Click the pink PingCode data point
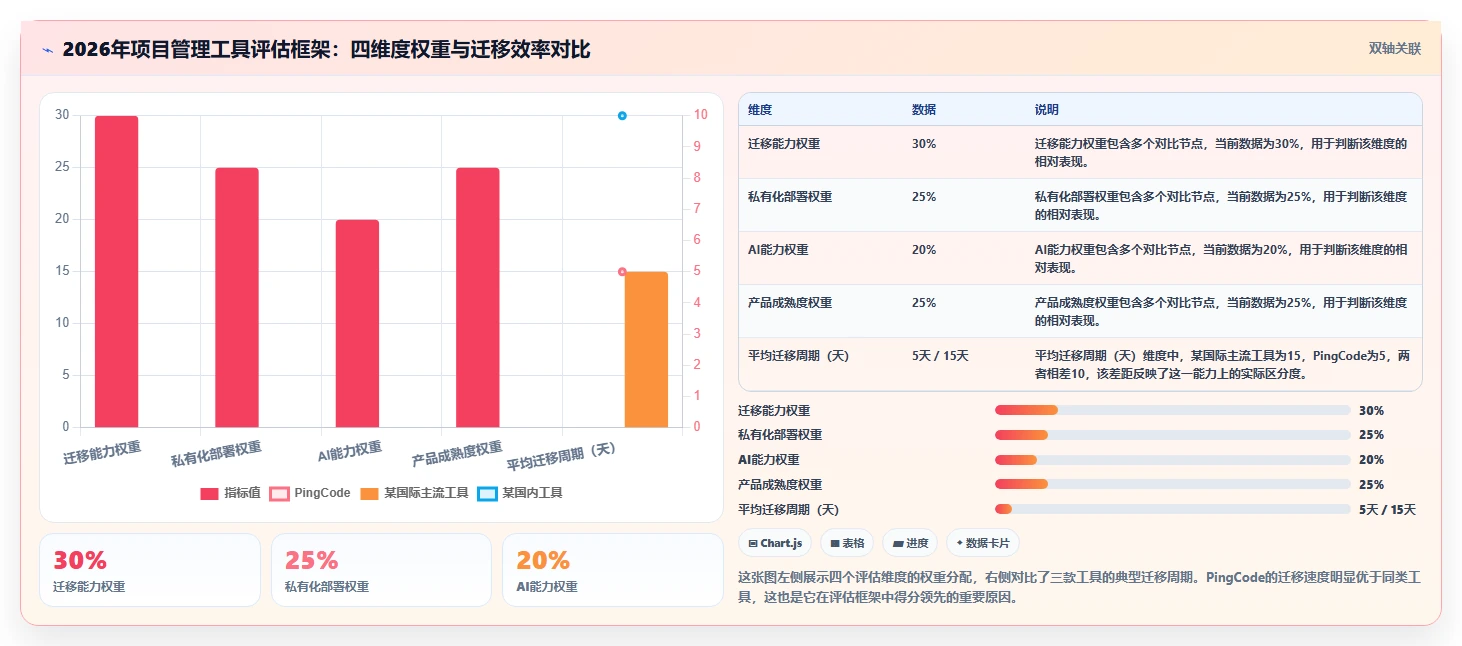The width and height of the screenshot is (1462, 646). pyautogui.click(x=622, y=272)
